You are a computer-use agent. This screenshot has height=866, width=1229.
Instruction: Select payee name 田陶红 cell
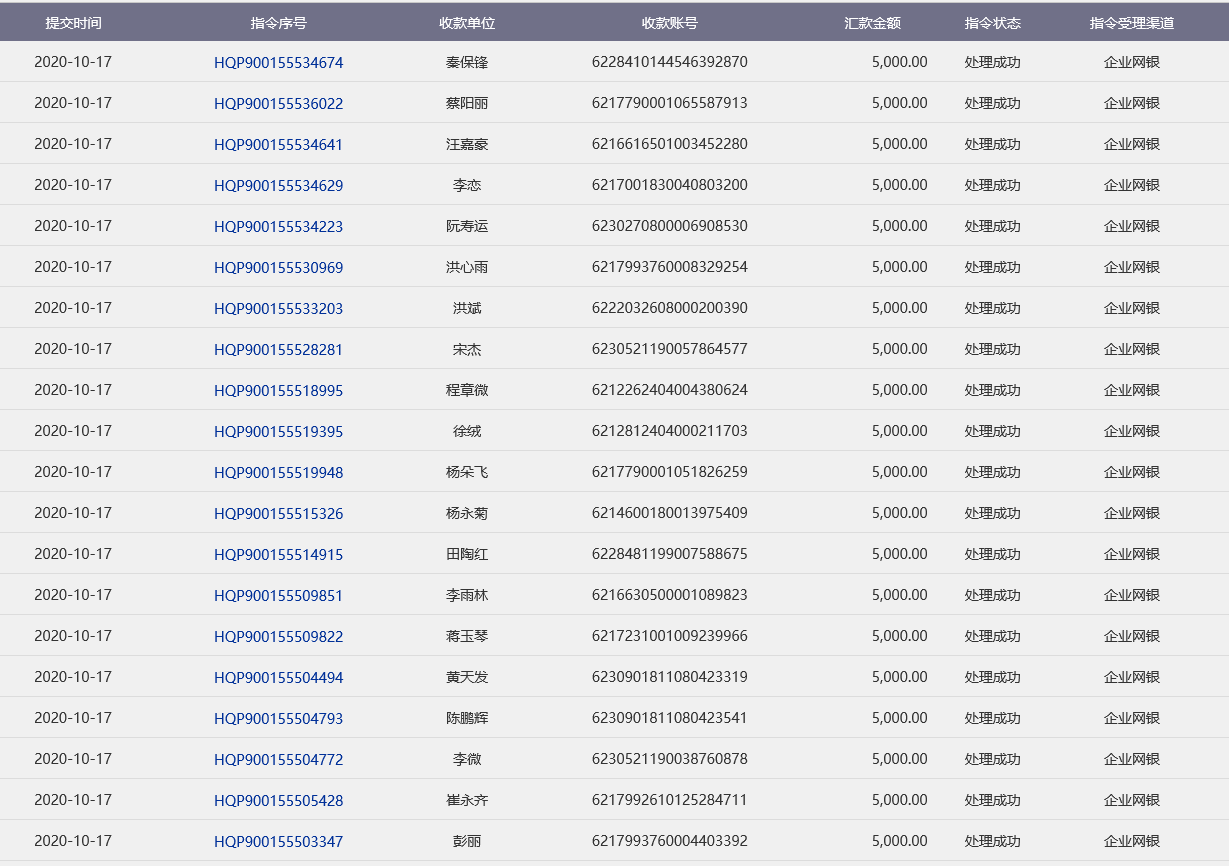(467, 554)
